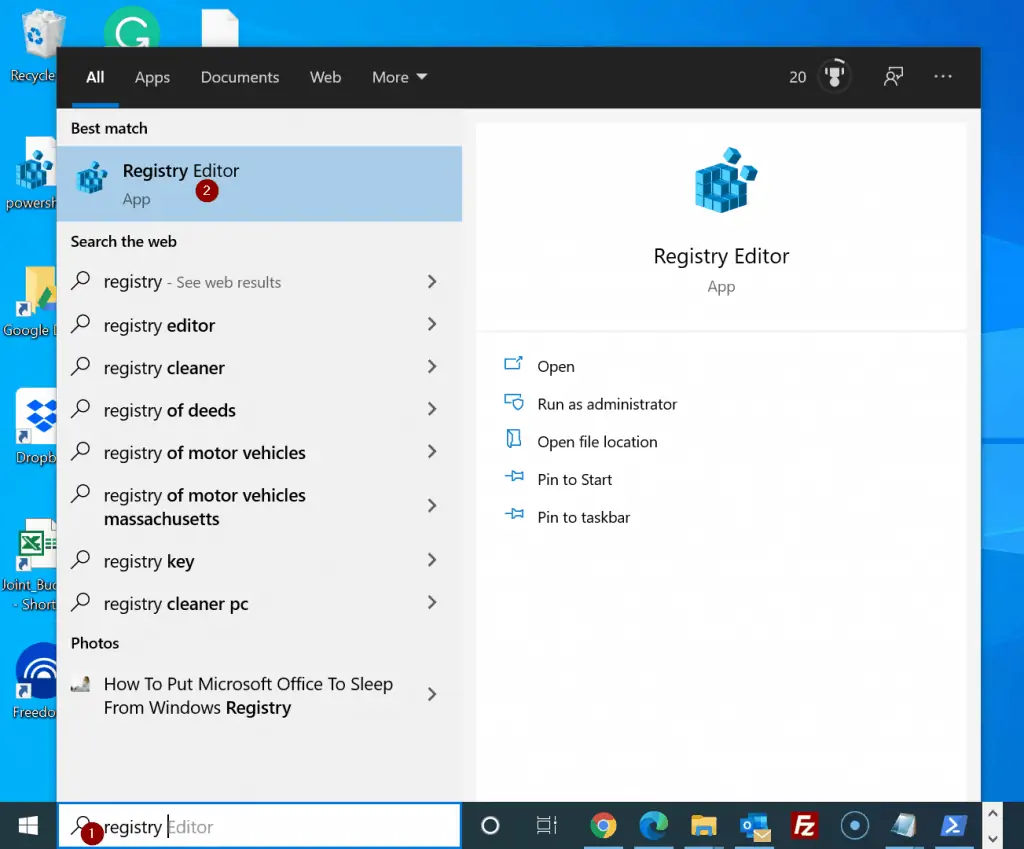Switch to the Apps tab
The height and width of the screenshot is (849, 1024).
tap(152, 77)
